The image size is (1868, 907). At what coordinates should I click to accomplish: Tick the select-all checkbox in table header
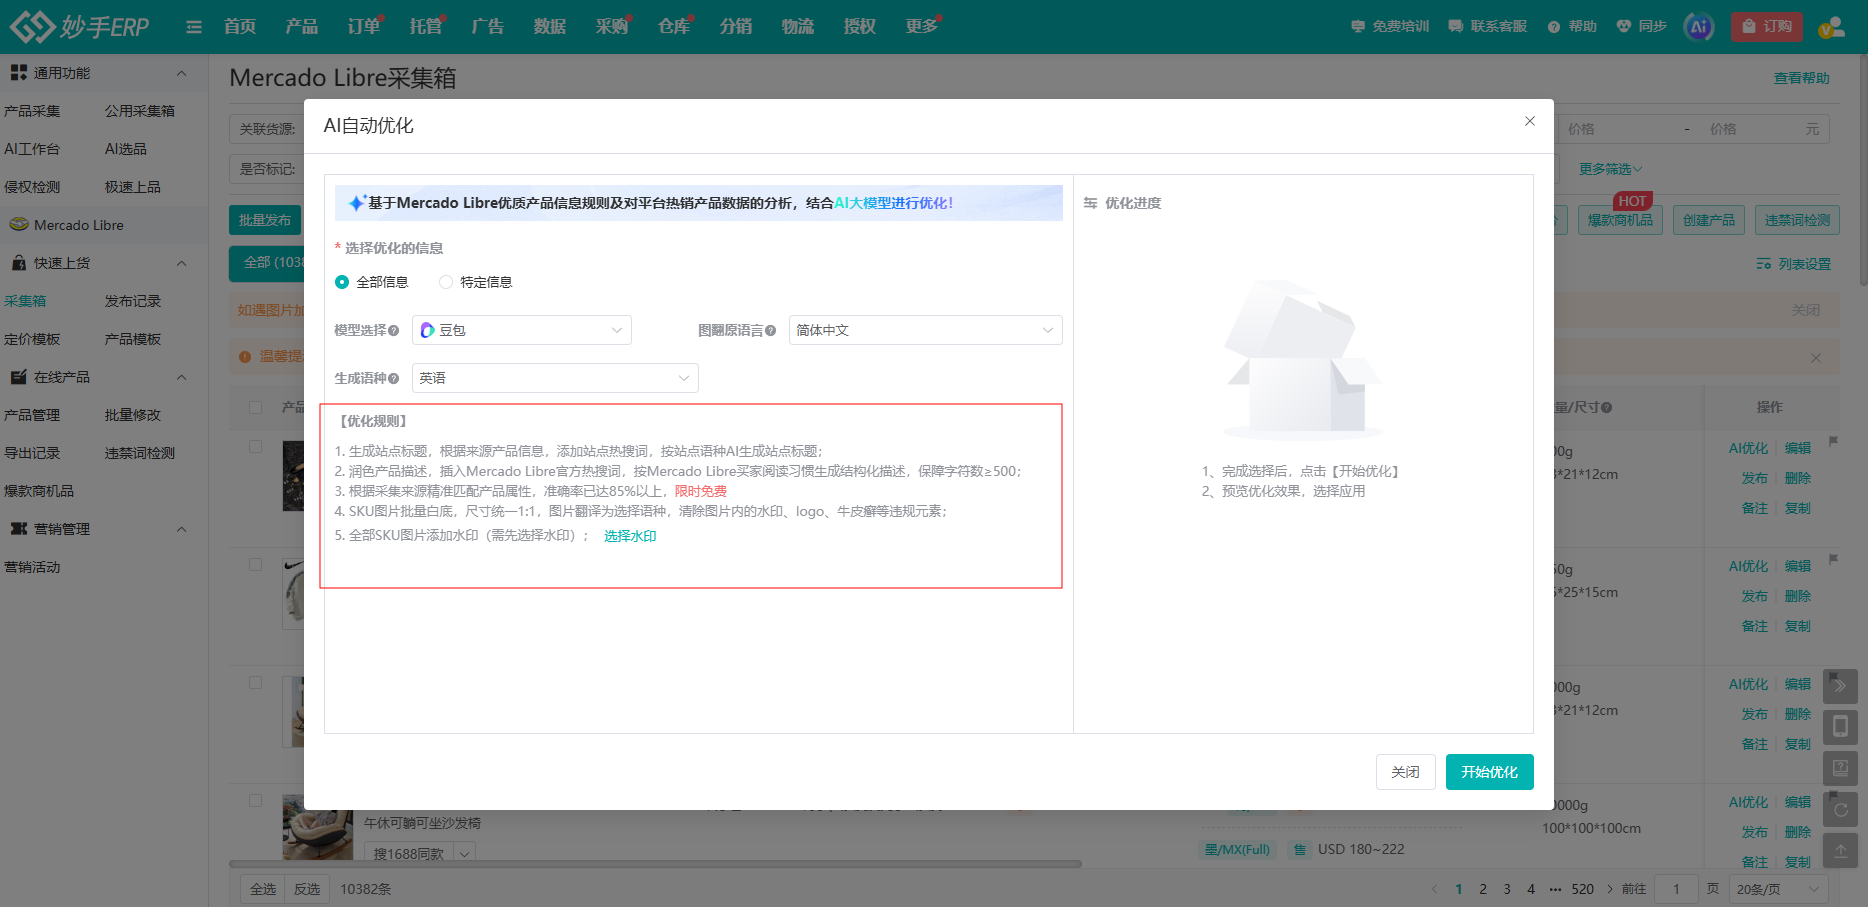point(256,408)
